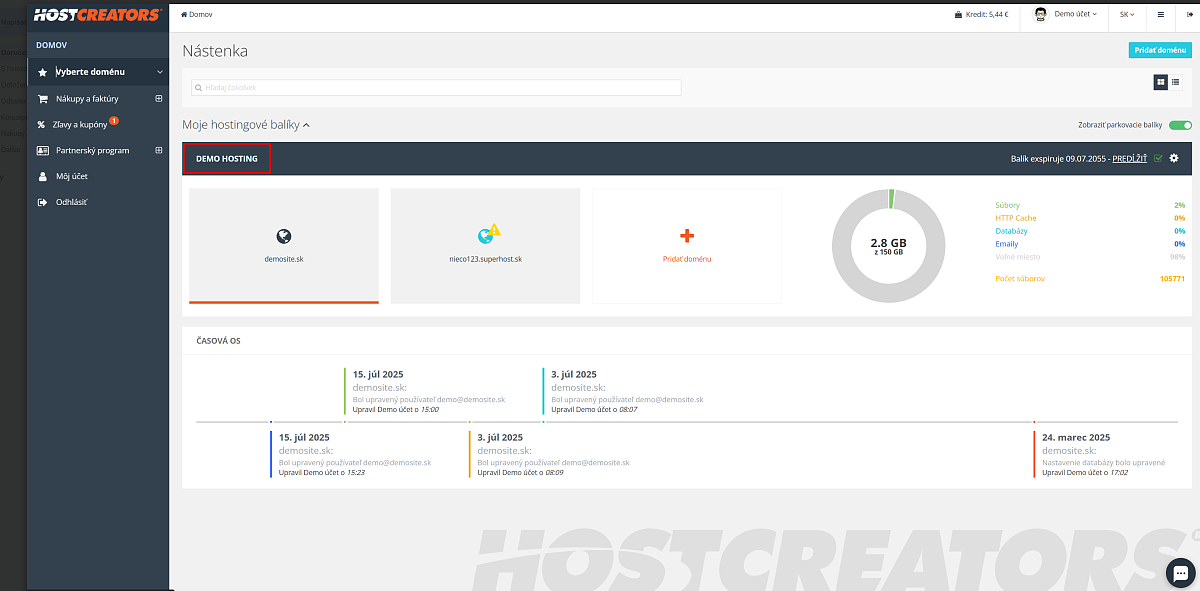Screen dimensions: 1200x591
Task: Click the PREDĹŽIŤ renewal link
Action: coord(1130,159)
